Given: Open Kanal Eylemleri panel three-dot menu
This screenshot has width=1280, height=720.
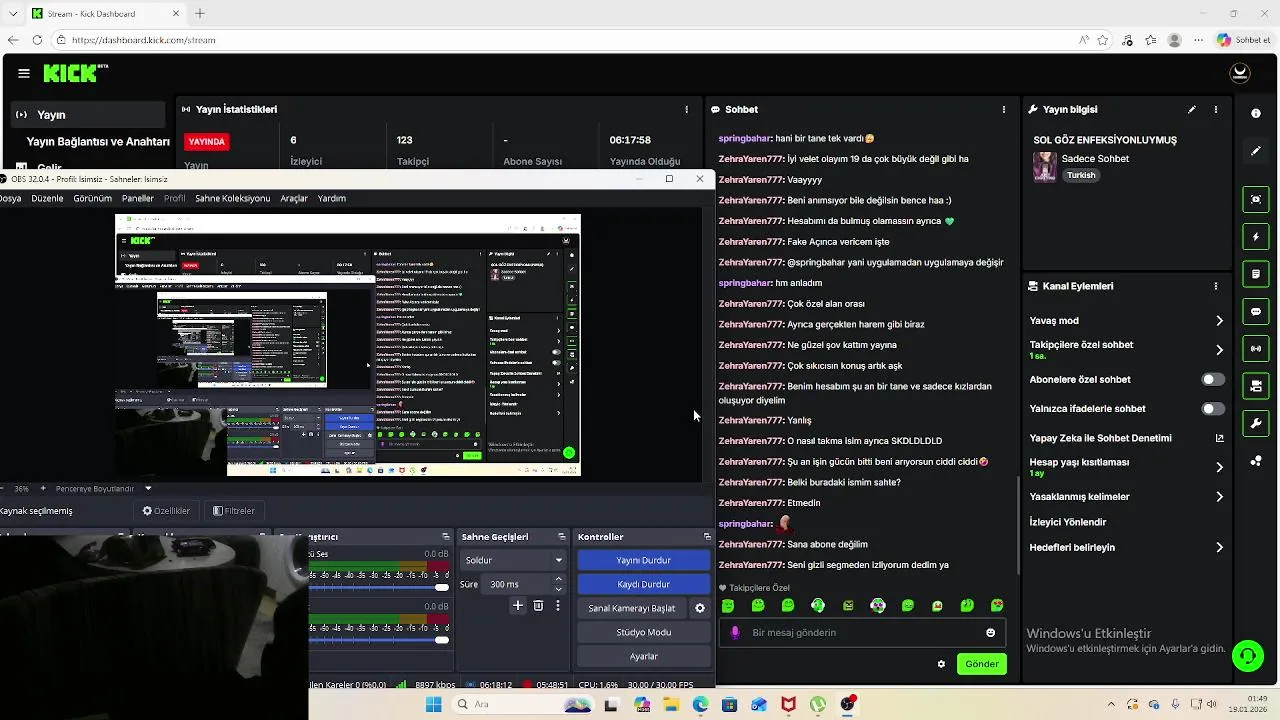Looking at the screenshot, I should pyautogui.click(x=1216, y=286).
